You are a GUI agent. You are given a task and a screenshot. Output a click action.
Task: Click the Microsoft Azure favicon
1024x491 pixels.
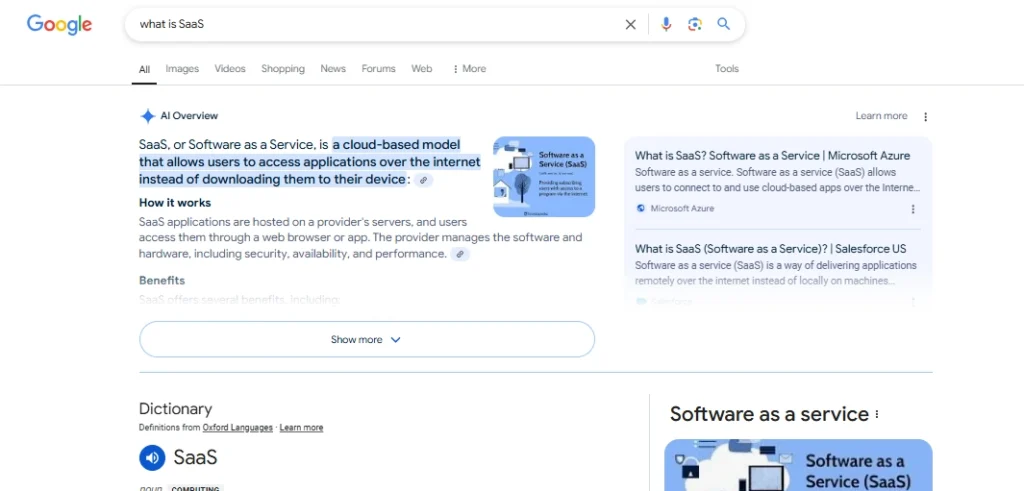click(x=640, y=208)
